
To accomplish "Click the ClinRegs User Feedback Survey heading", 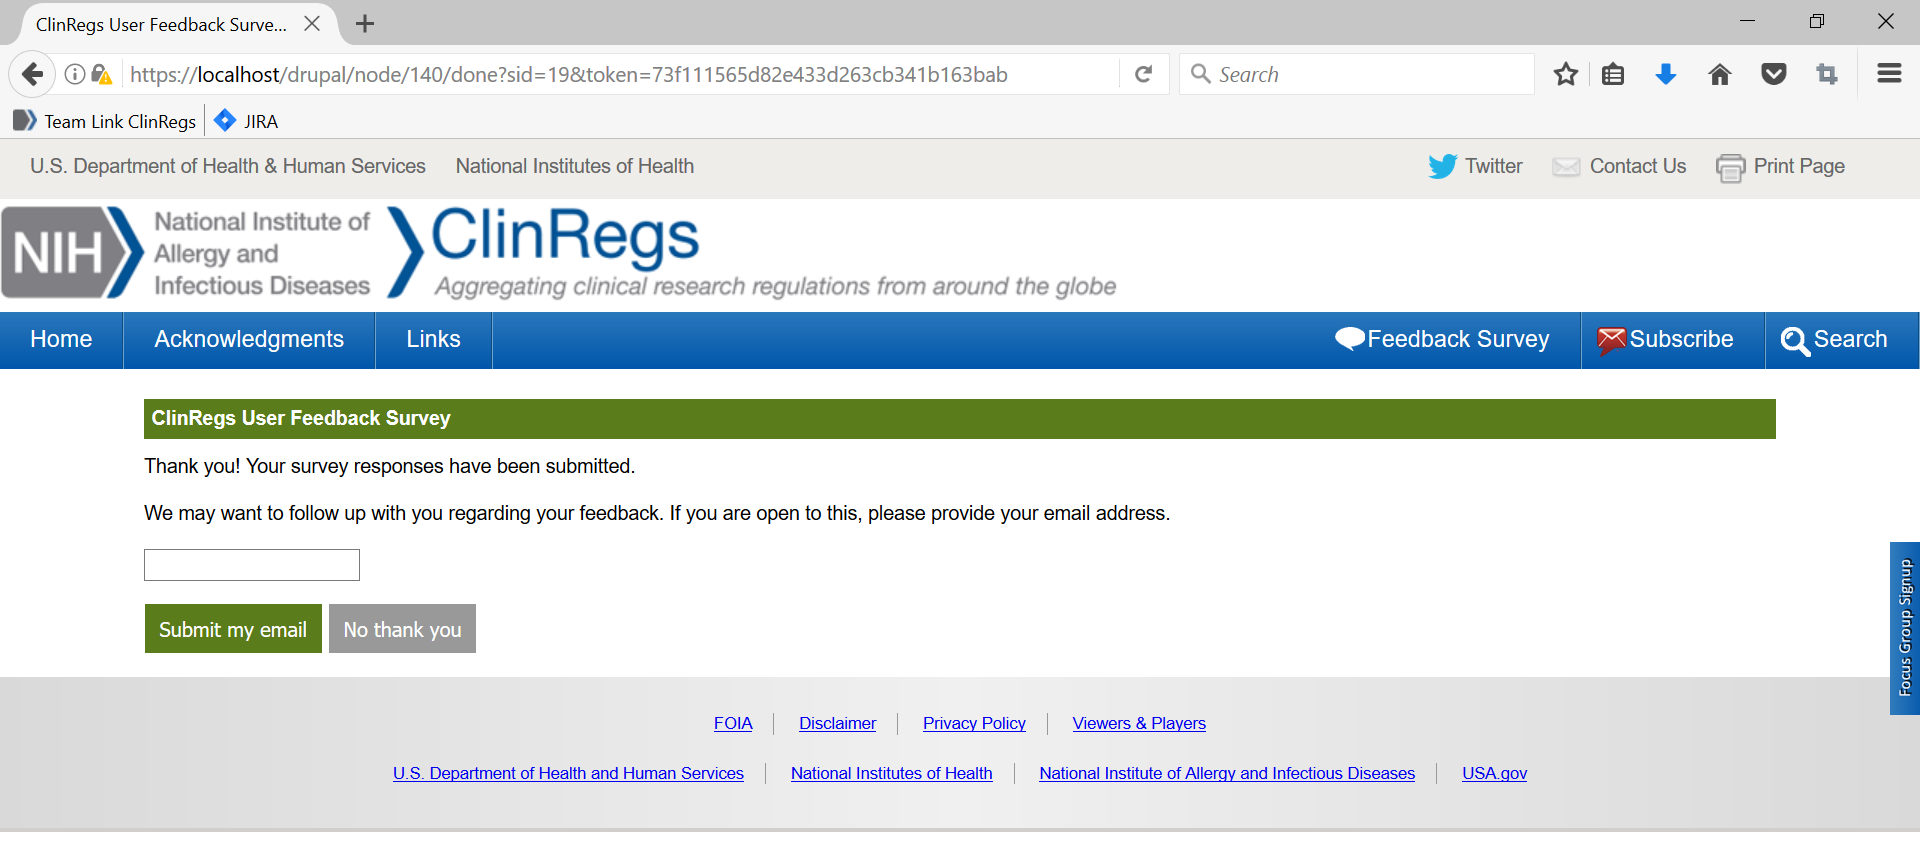I will 301,418.
